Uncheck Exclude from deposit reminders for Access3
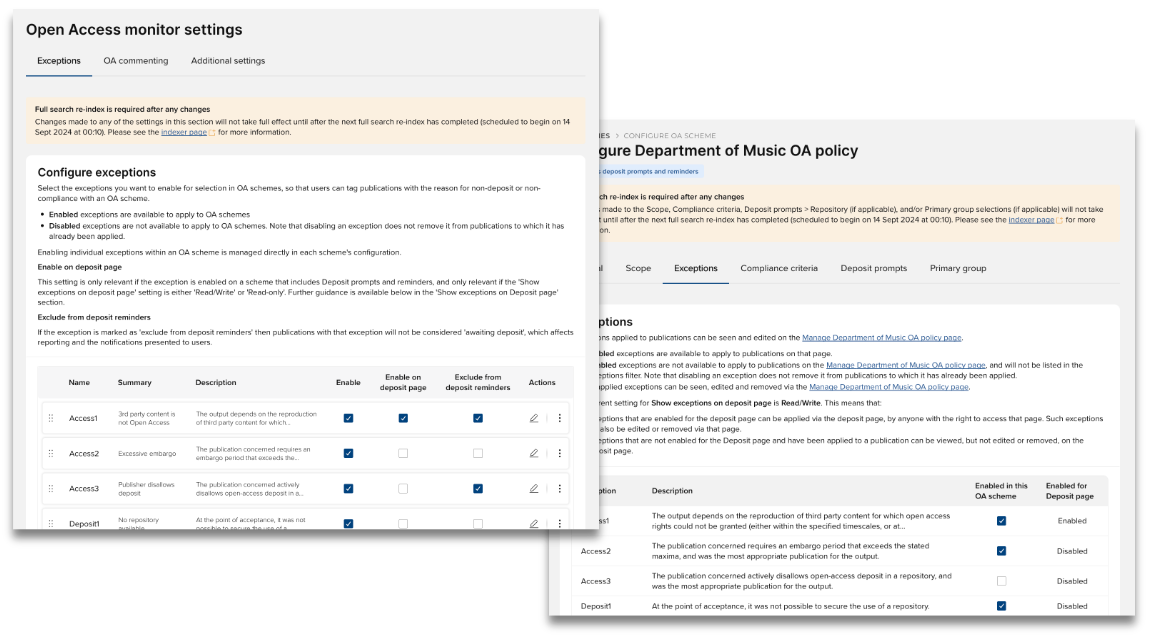Image resolution: width=1154 pixels, height=637 pixels. pos(478,488)
